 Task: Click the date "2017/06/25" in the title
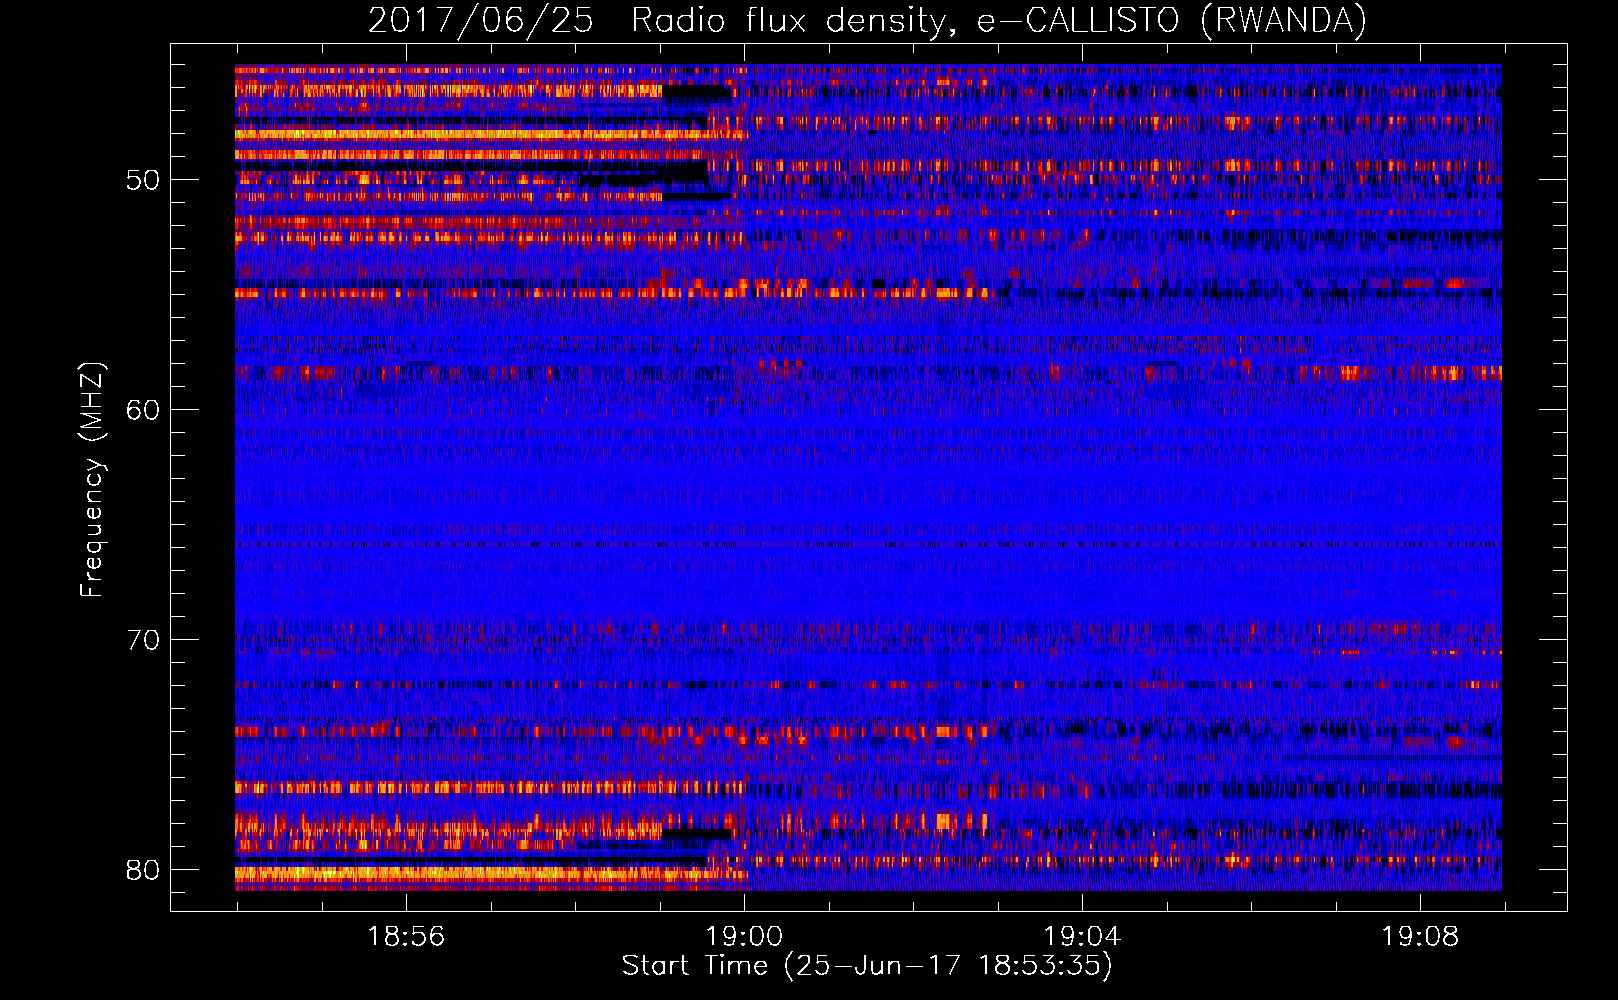coord(481,21)
